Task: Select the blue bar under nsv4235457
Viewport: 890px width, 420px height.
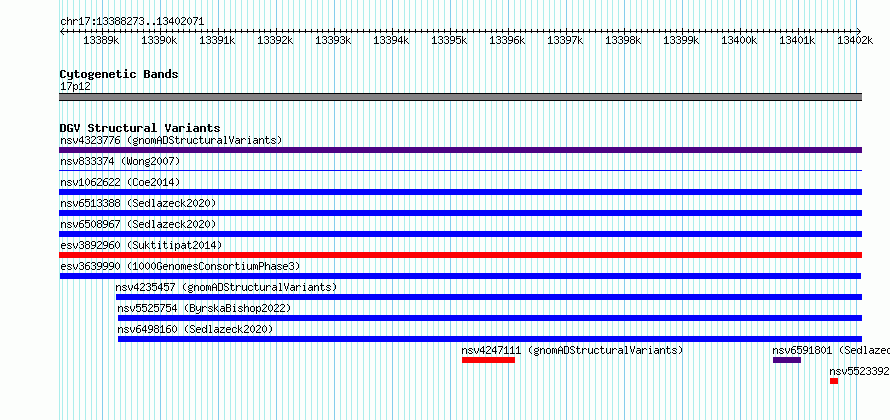Action: click(489, 297)
